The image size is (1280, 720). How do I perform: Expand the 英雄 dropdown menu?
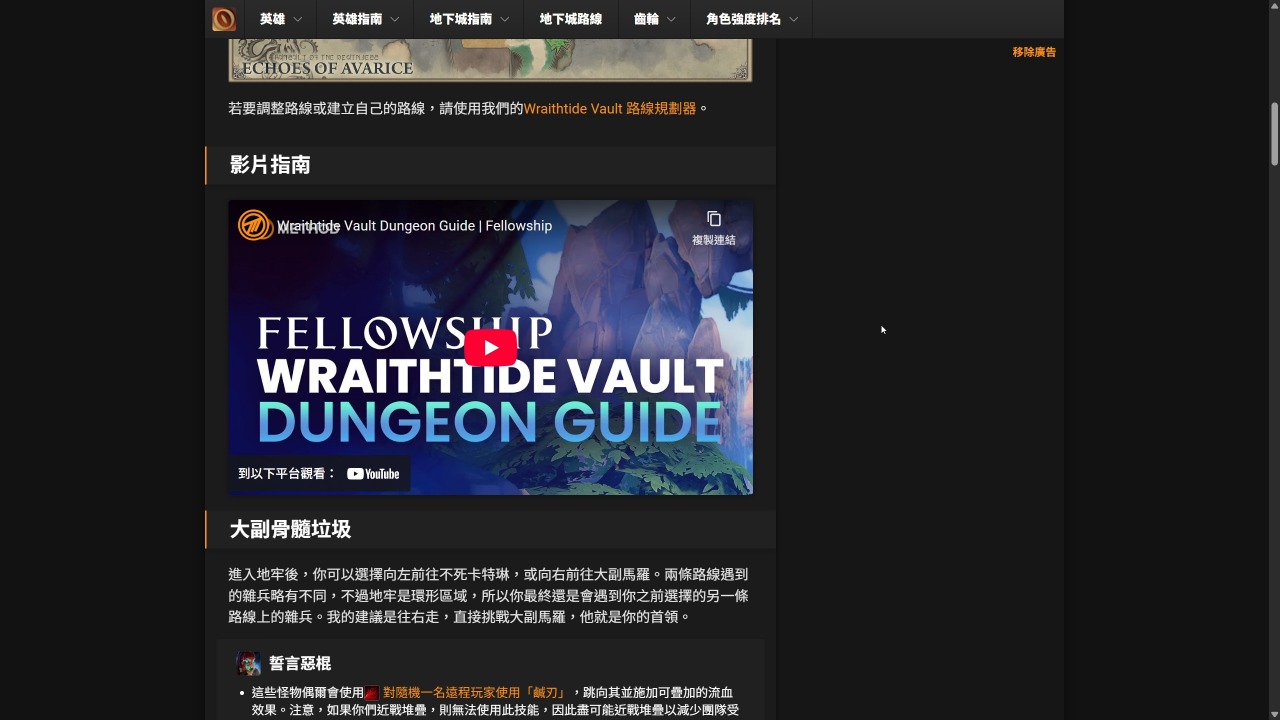(x=280, y=19)
